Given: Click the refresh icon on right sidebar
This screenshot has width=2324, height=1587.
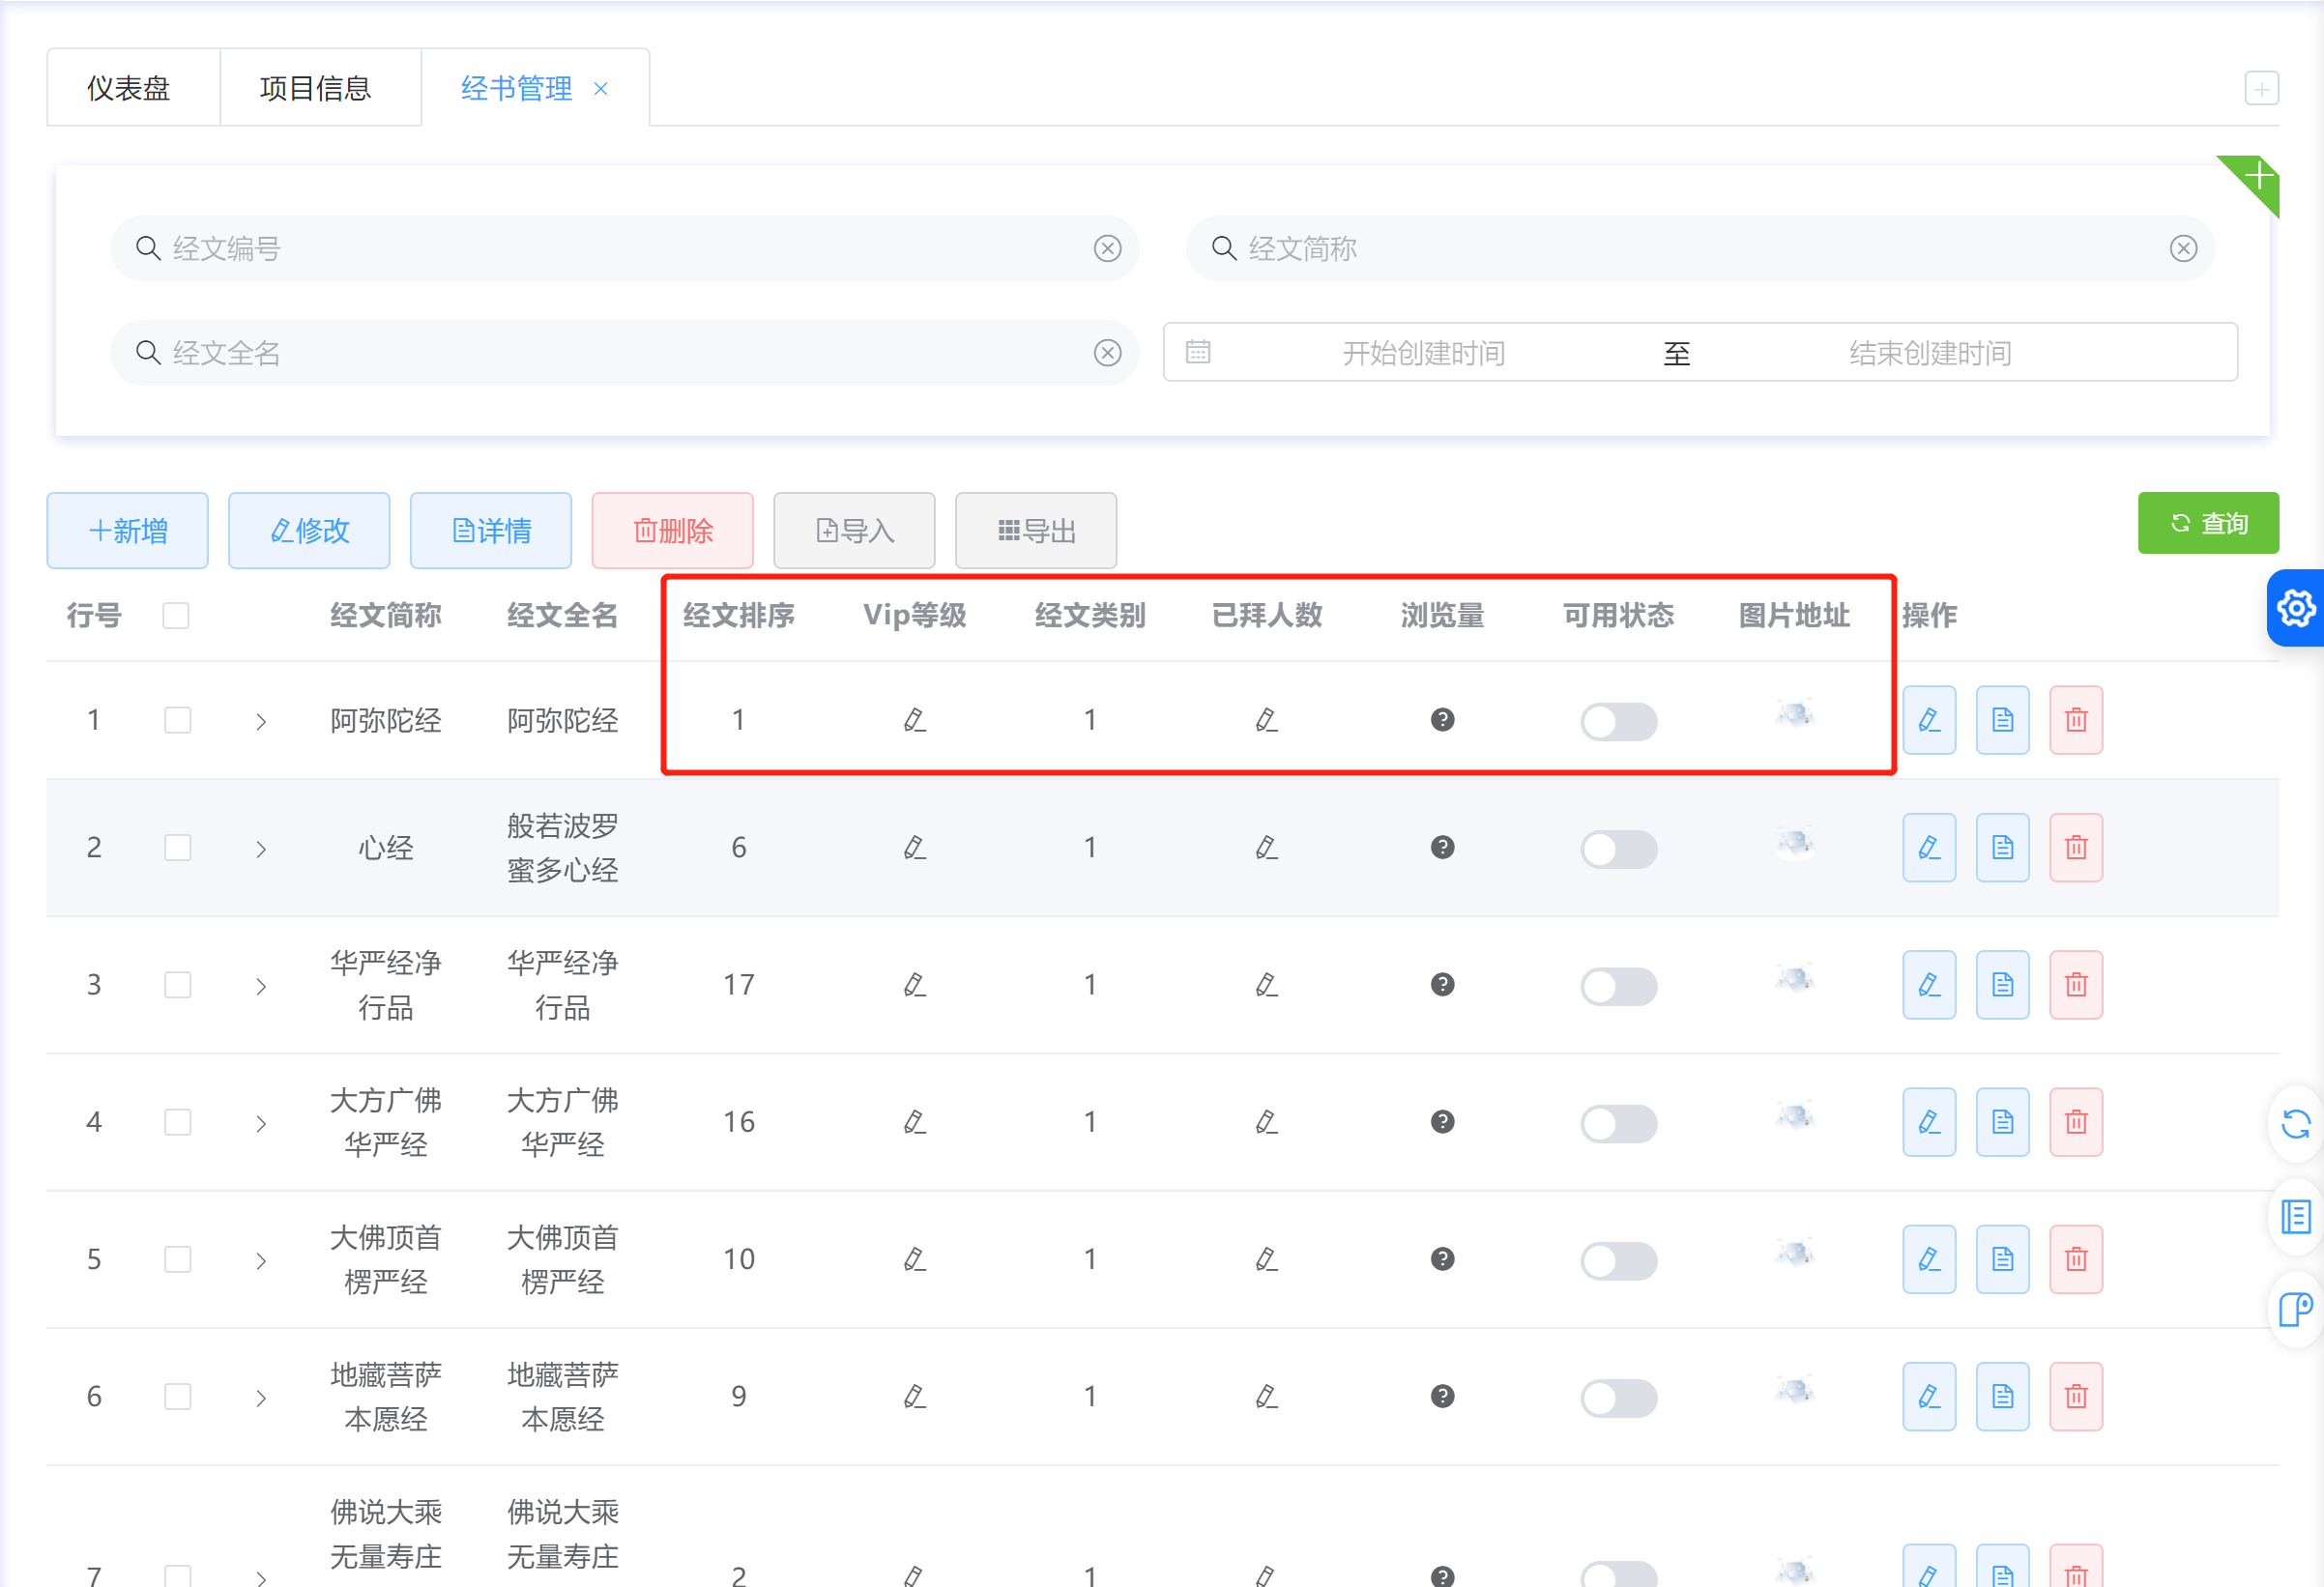Looking at the screenshot, I should [x=2296, y=1124].
